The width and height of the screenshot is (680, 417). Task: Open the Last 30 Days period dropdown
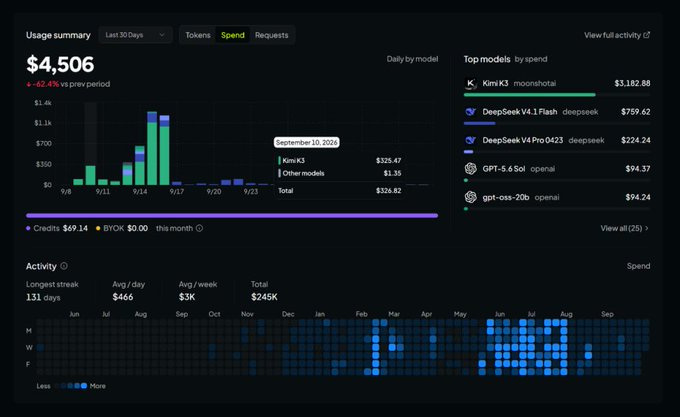point(135,35)
